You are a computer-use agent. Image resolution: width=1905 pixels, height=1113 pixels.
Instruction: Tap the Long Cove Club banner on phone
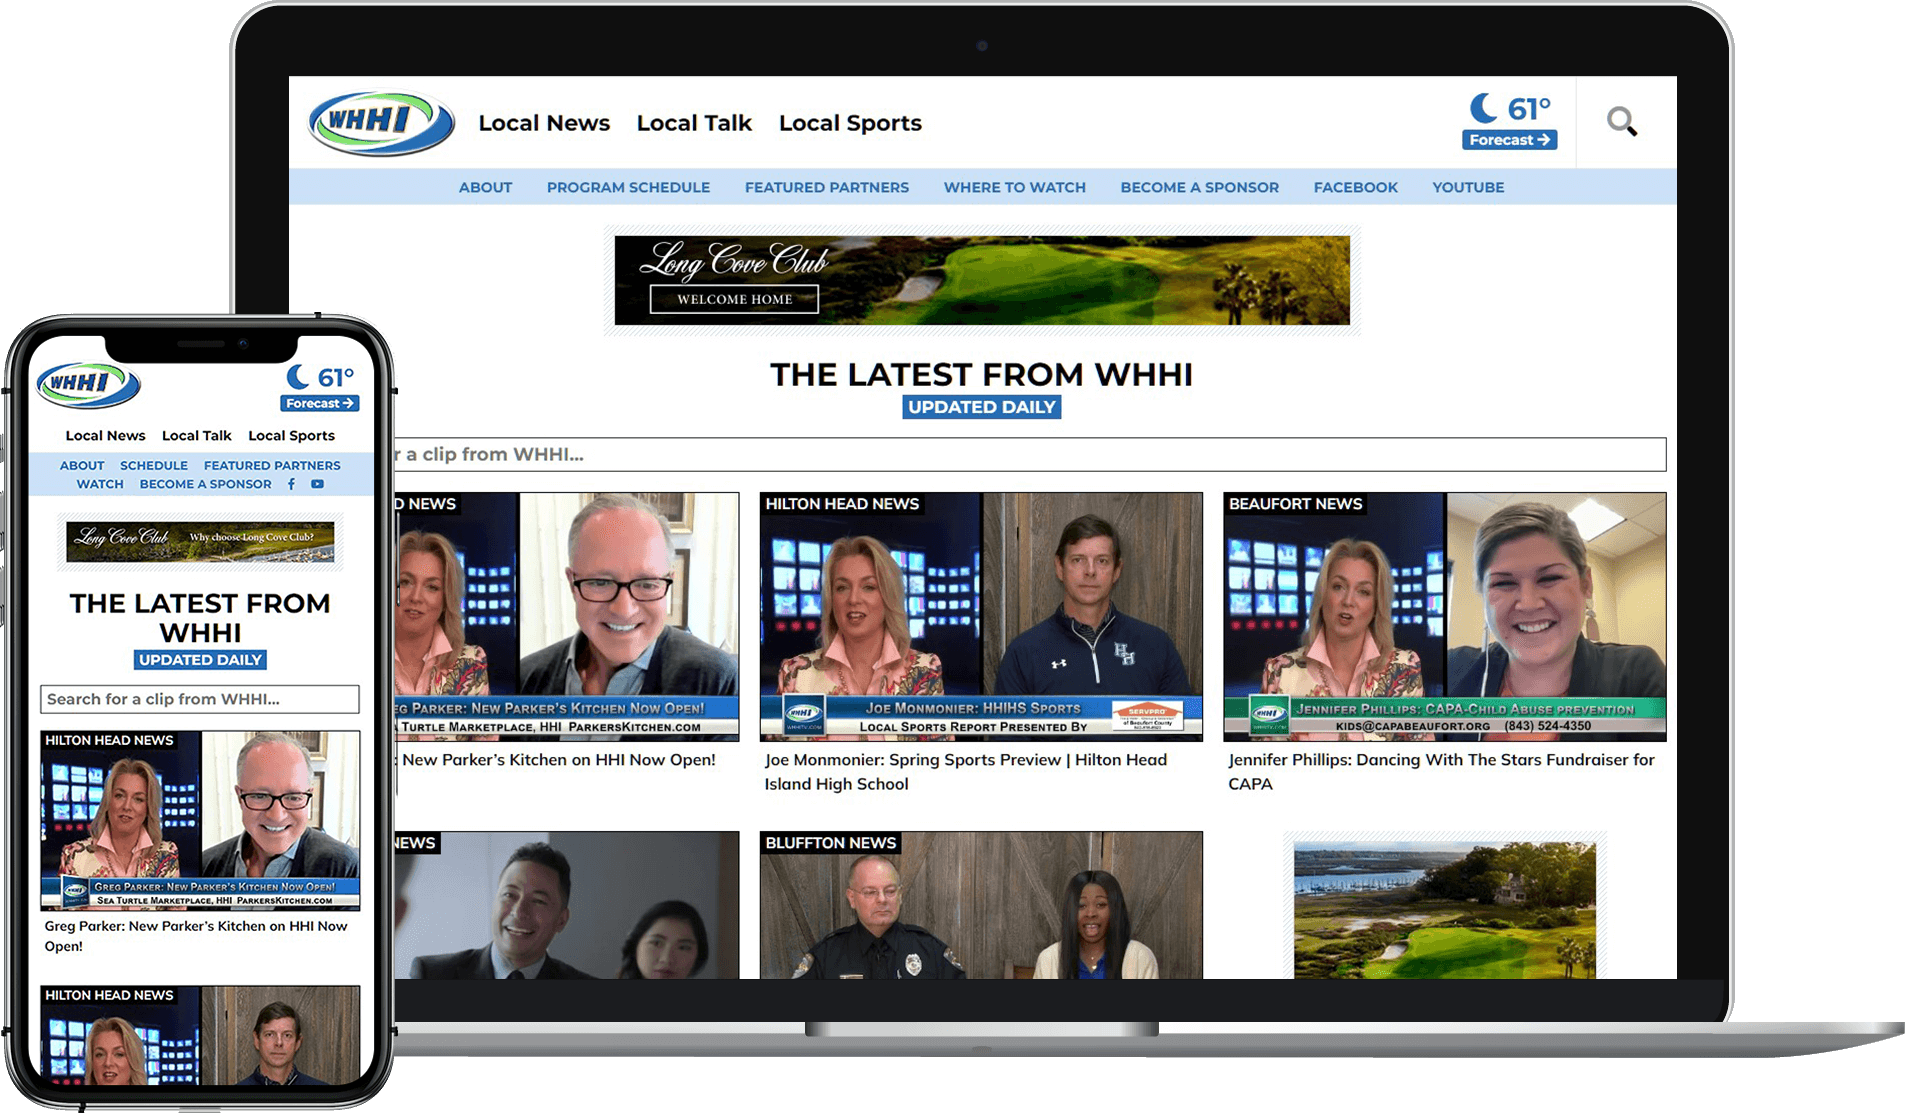click(200, 541)
